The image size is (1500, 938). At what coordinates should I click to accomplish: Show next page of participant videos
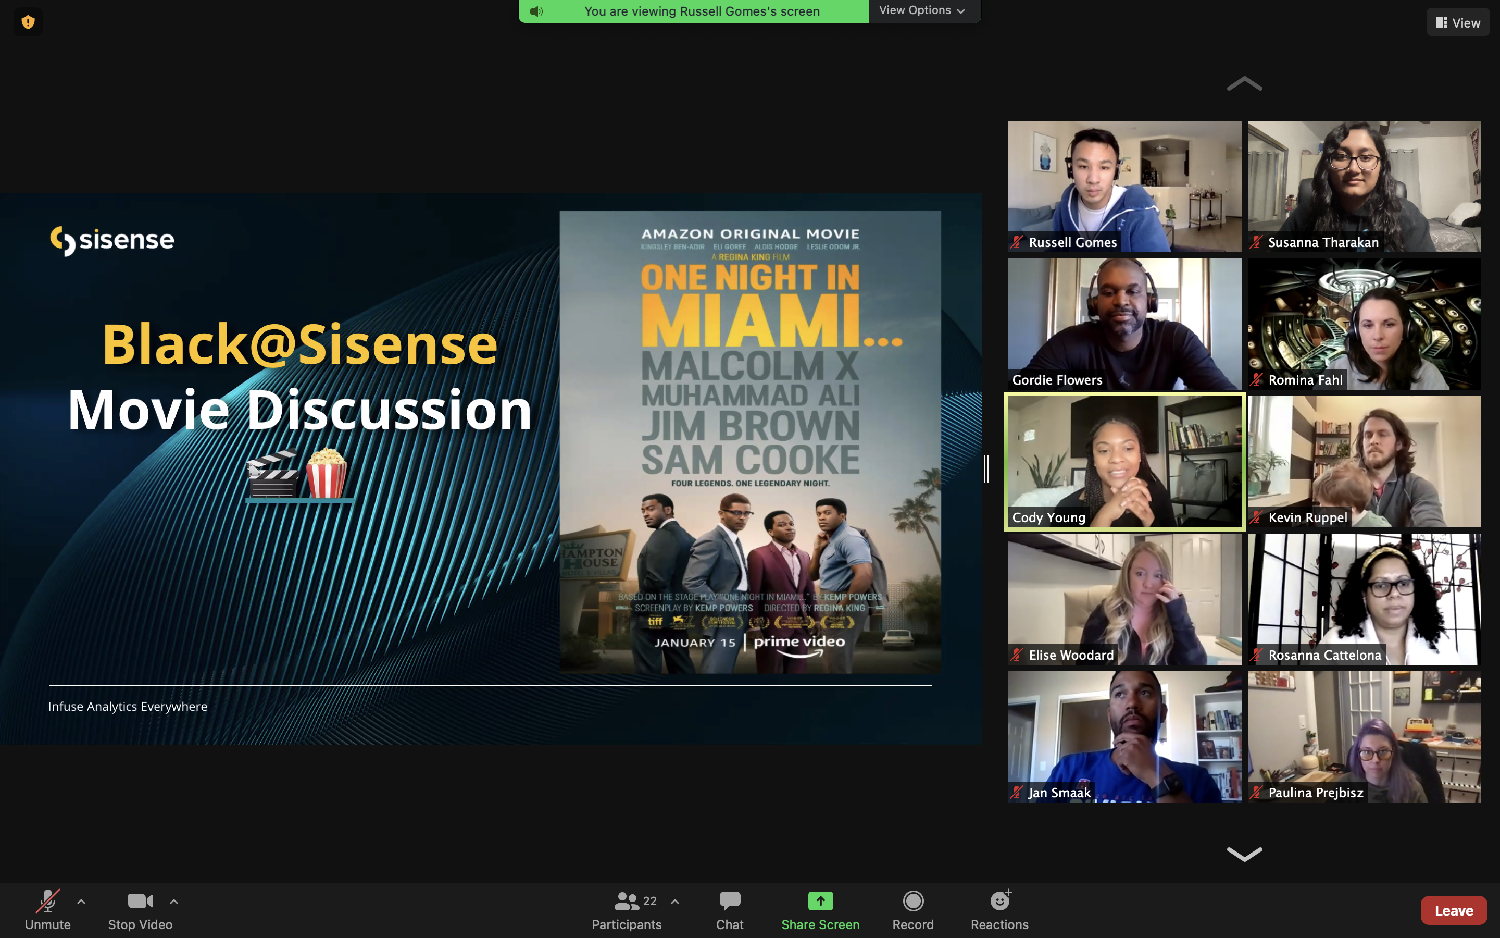[1244, 854]
